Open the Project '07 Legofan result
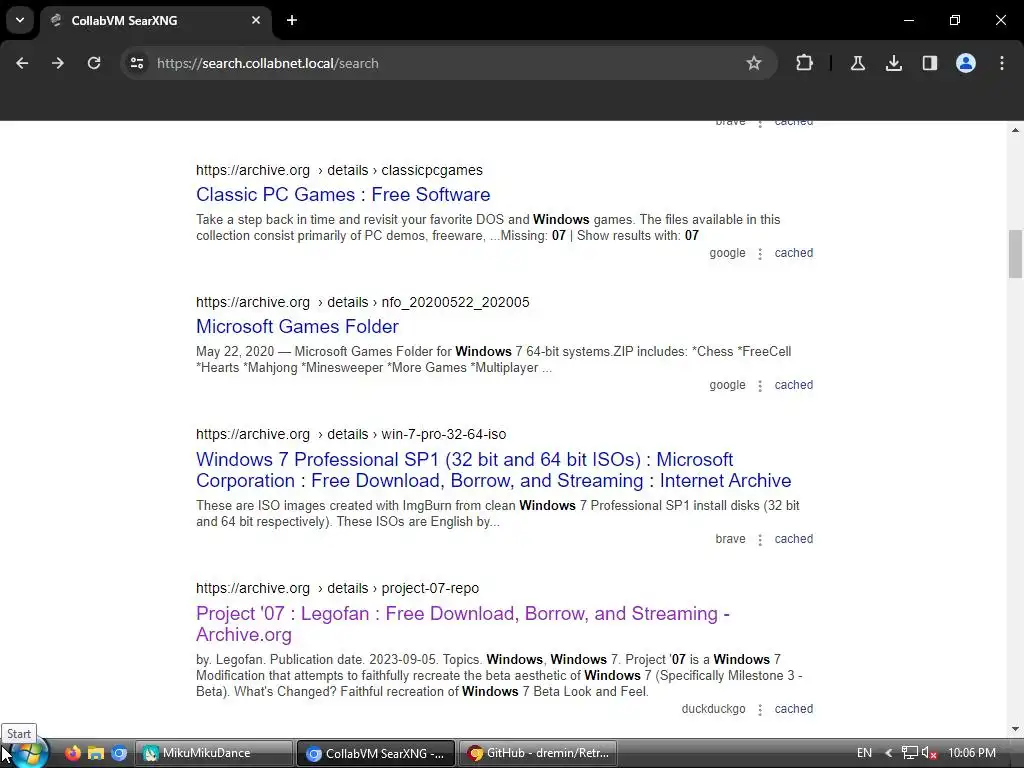Image resolution: width=1024 pixels, height=768 pixels. (462, 624)
